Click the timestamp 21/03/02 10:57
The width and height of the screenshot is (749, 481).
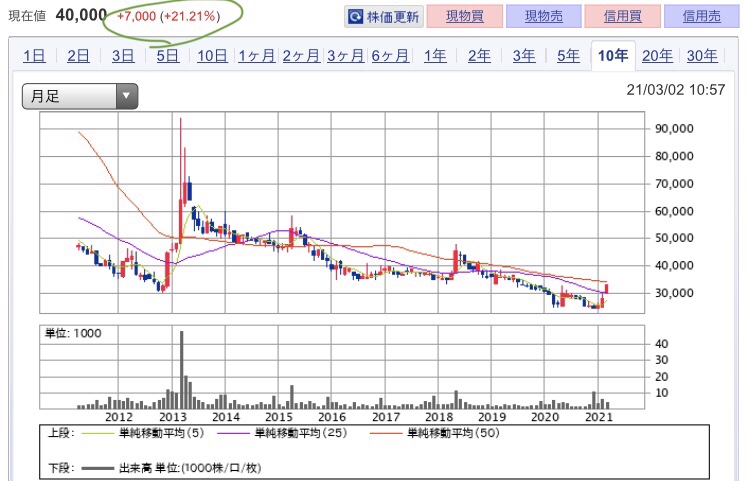[x=675, y=90]
